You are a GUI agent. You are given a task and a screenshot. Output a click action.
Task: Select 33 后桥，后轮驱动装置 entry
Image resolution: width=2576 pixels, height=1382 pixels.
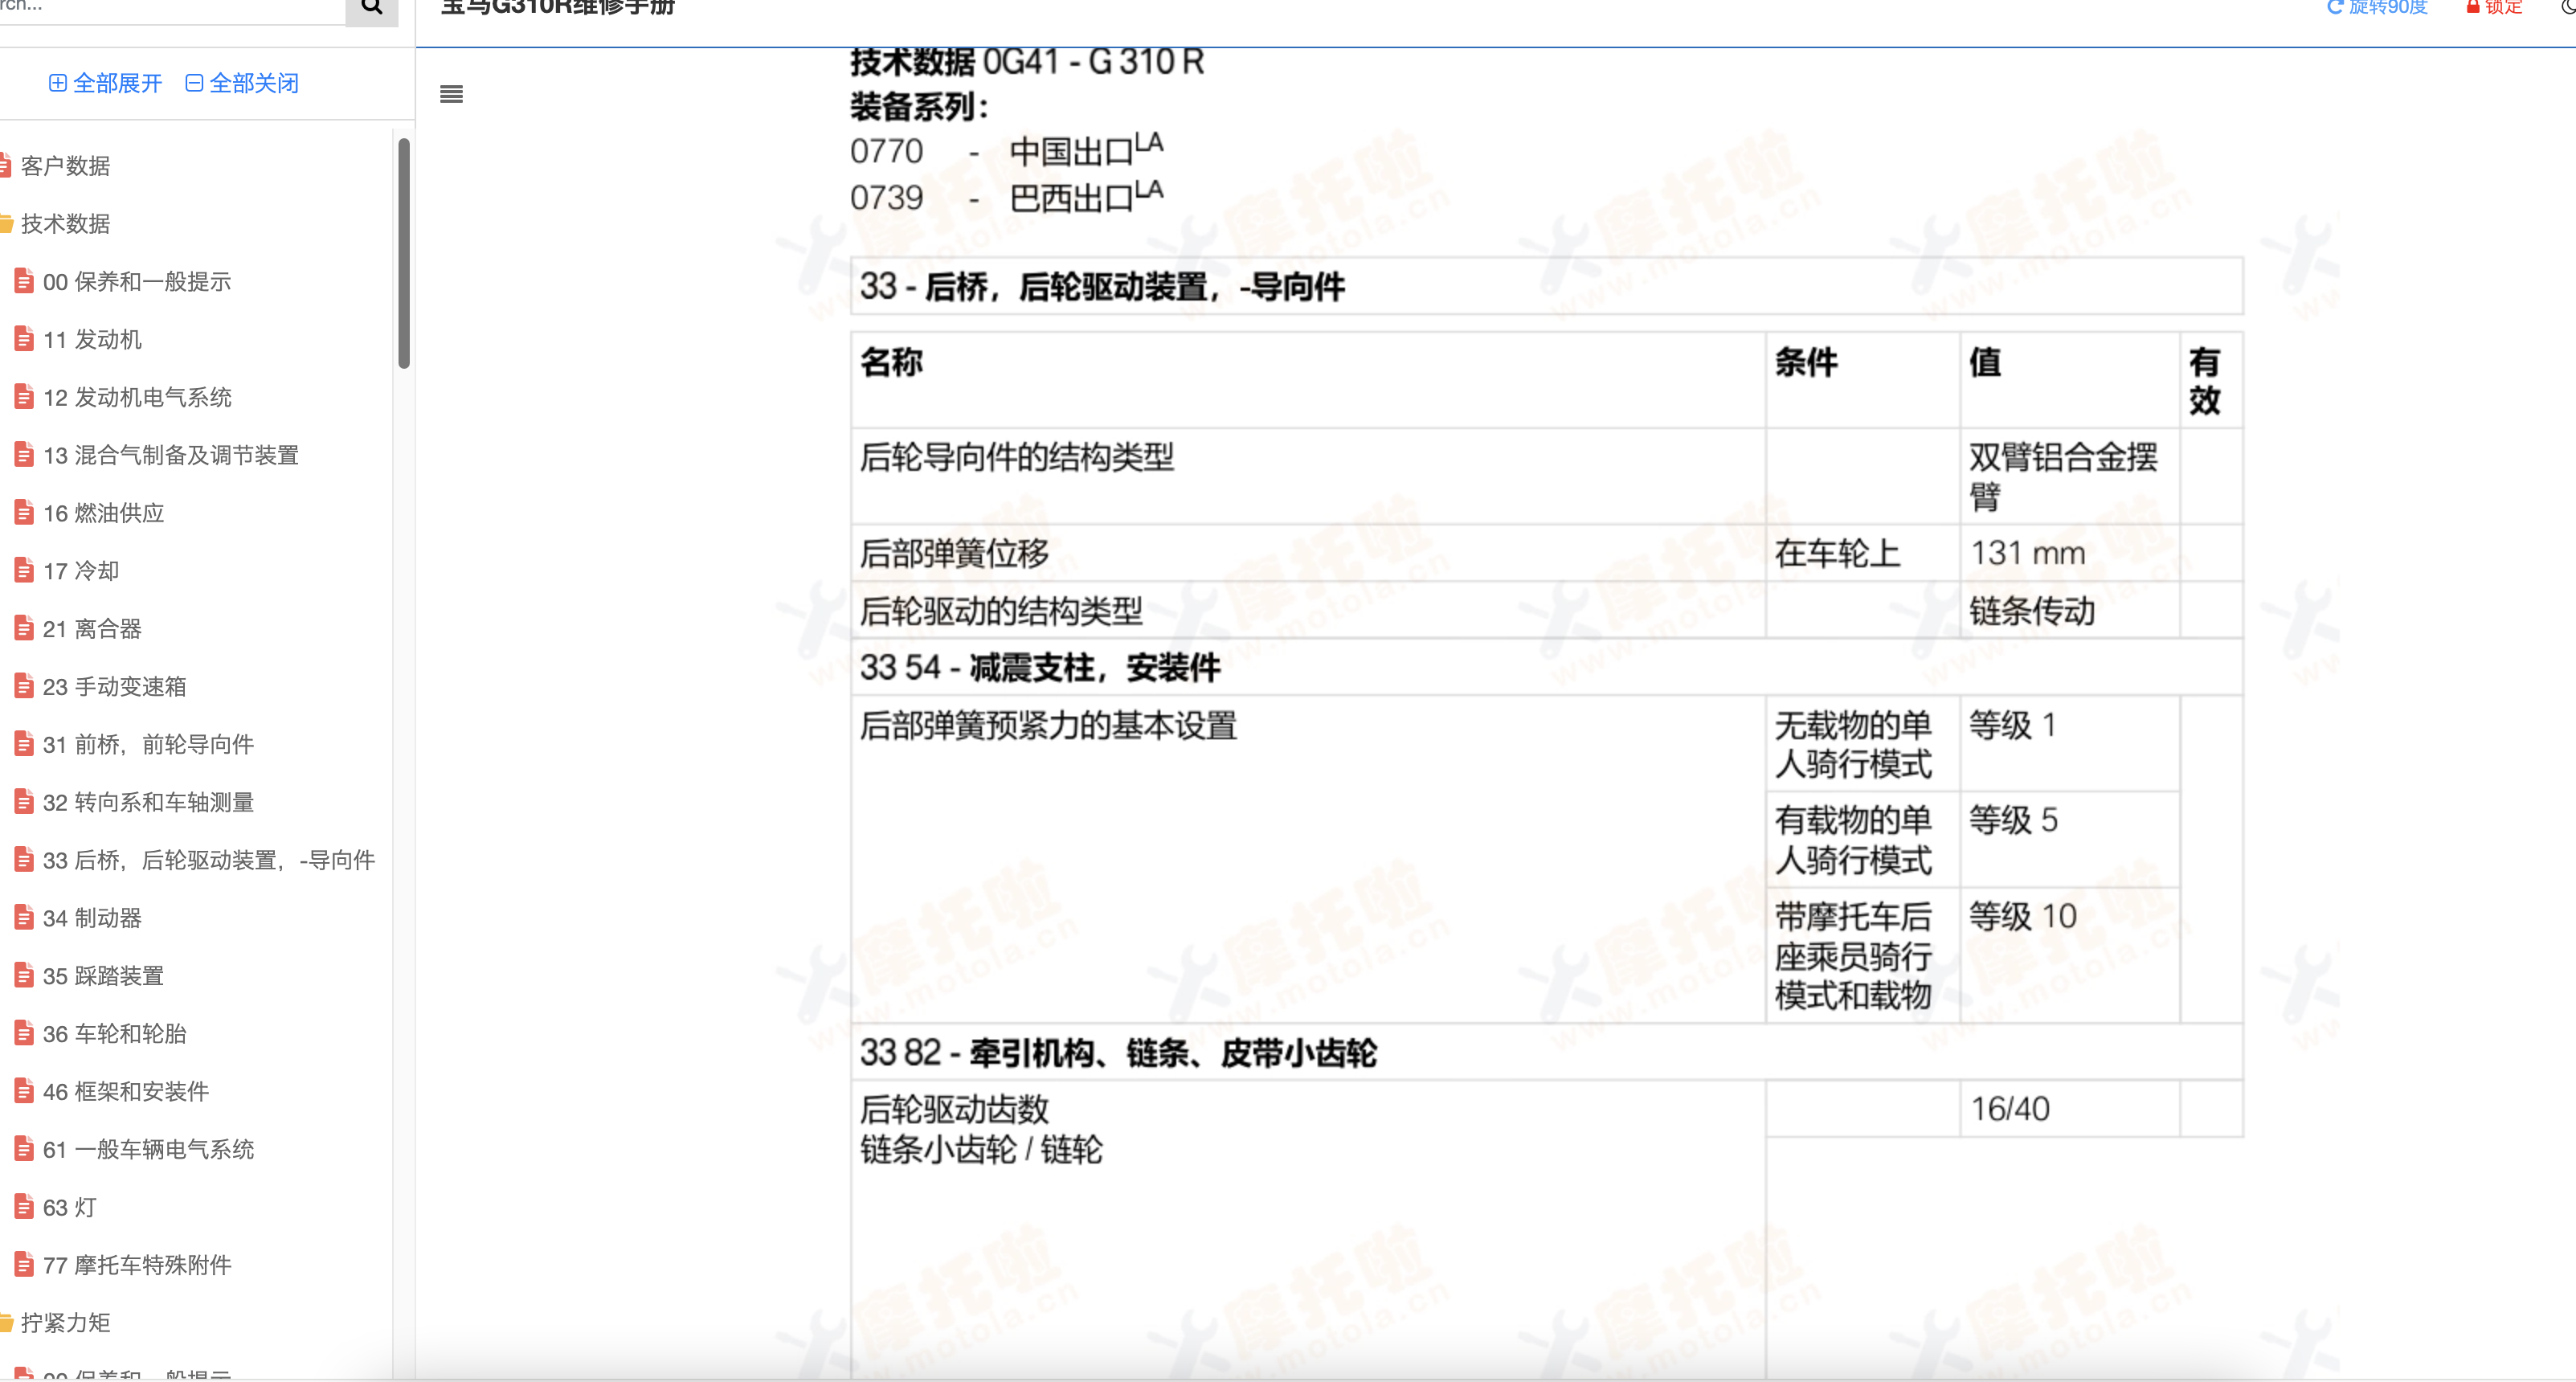click(x=208, y=860)
